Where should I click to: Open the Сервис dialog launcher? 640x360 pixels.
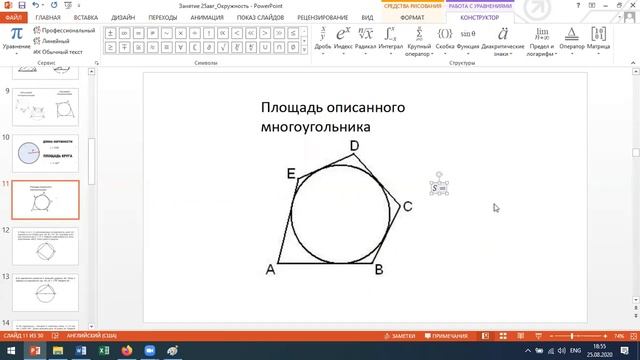[97, 63]
